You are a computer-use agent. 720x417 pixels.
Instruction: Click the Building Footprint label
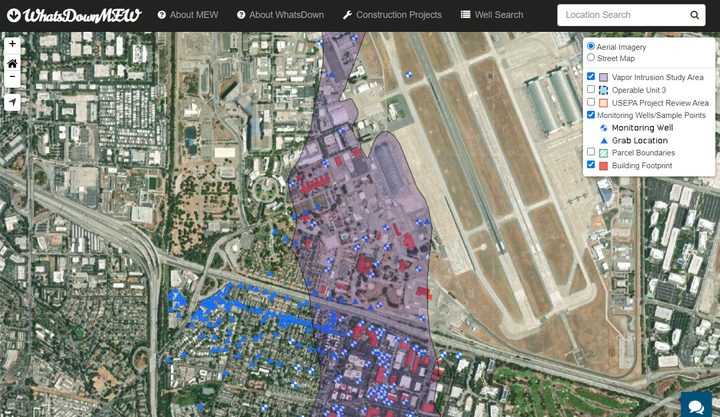point(642,166)
